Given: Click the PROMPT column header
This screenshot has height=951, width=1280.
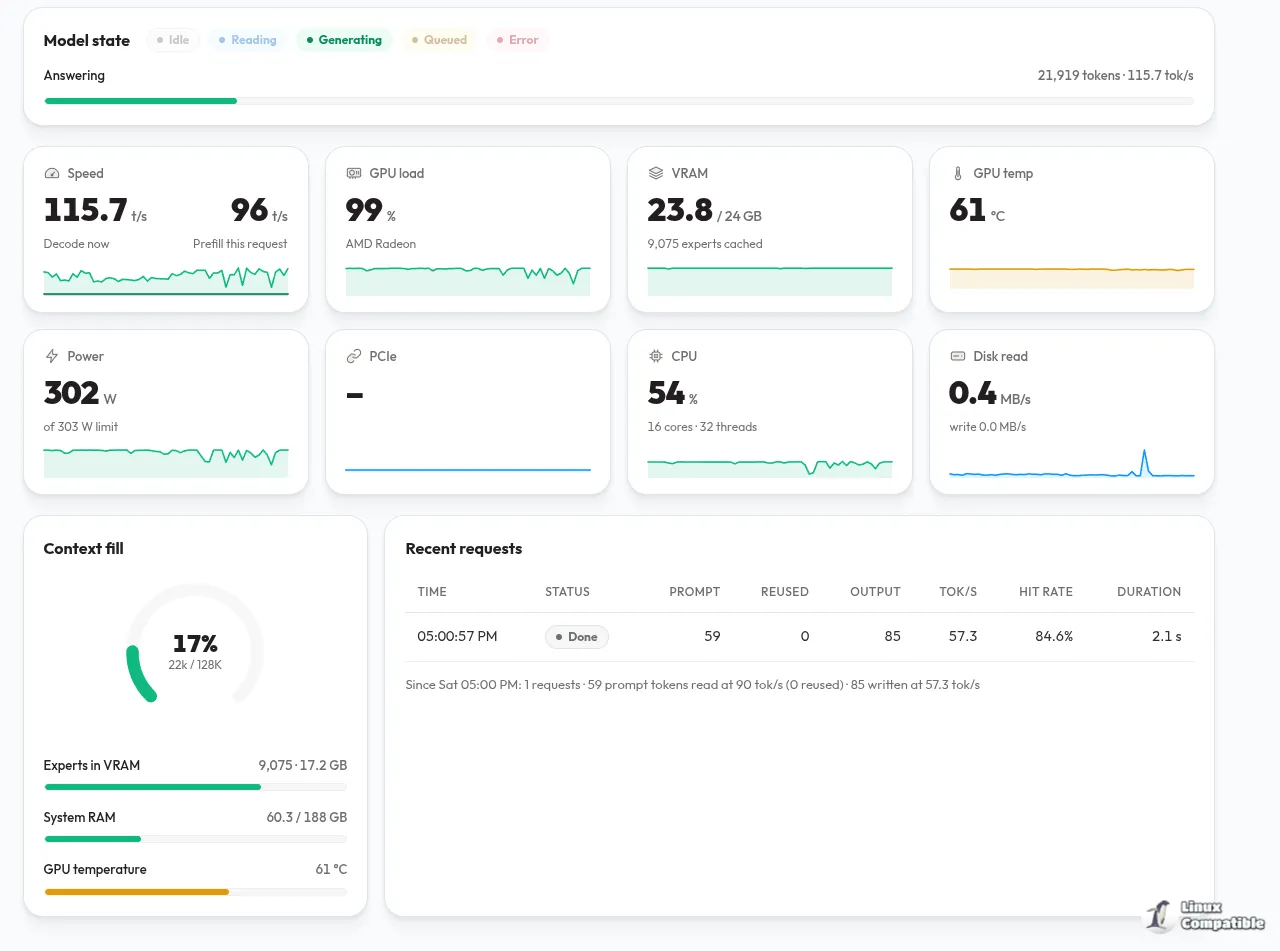Looking at the screenshot, I should [x=694, y=592].
